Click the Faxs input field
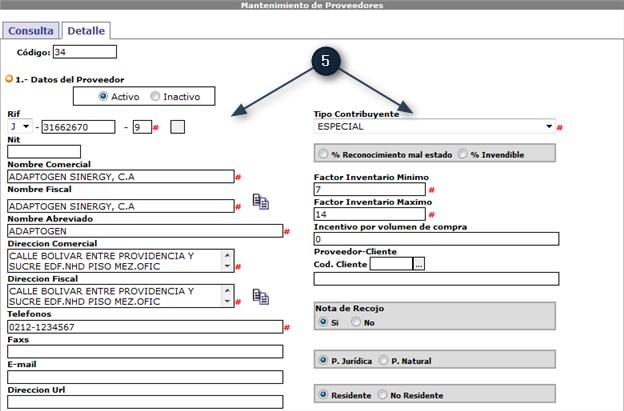This screenshot has width=624, height=411. click(145, 352)
